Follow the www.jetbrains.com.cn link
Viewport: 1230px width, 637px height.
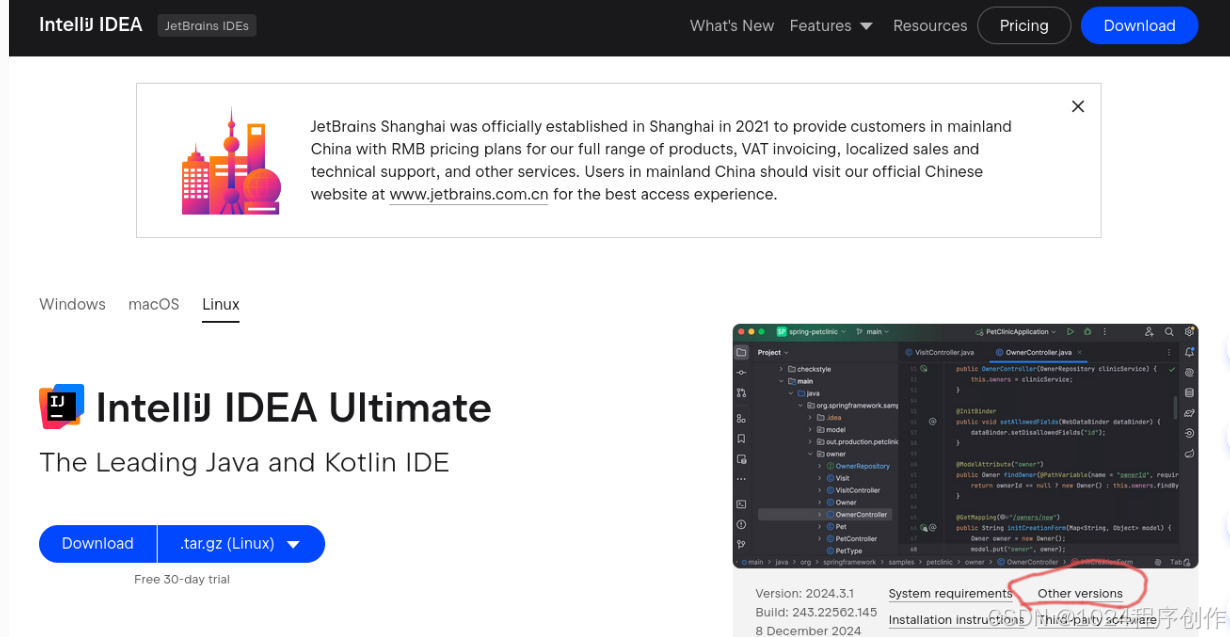(x=469, y=194)
